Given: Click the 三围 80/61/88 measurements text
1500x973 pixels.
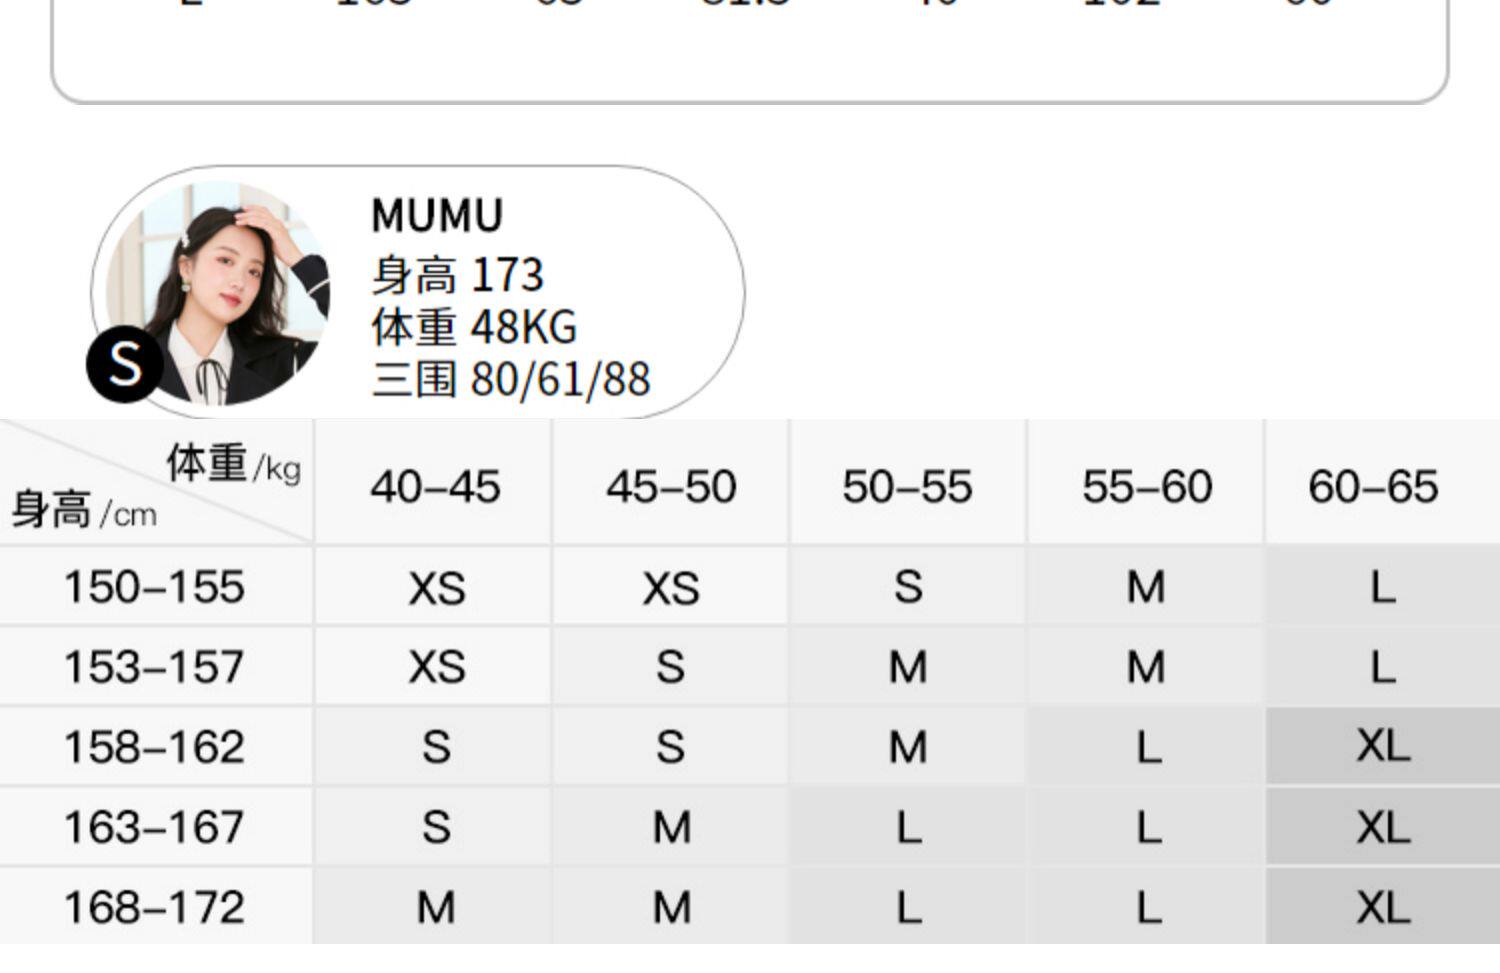Looking at the screenshot, I should [x=510, y=380].
